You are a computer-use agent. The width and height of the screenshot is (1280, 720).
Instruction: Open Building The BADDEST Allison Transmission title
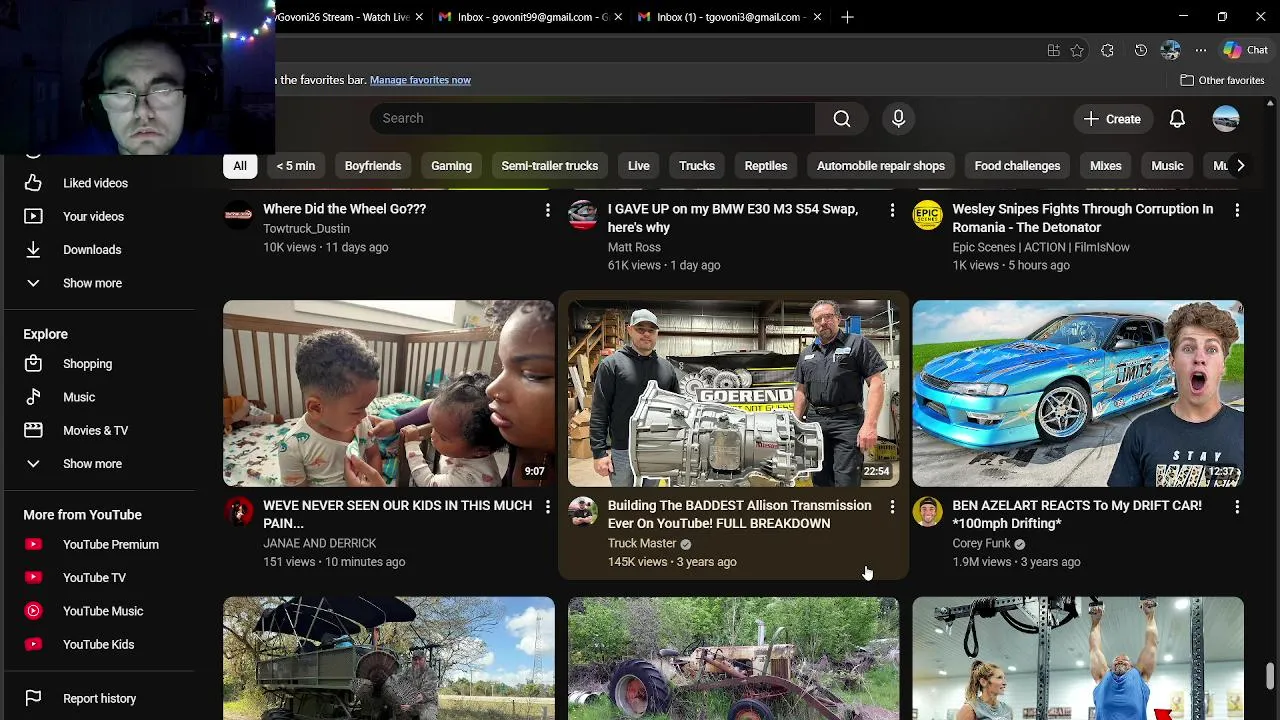[x=739, y=514]
